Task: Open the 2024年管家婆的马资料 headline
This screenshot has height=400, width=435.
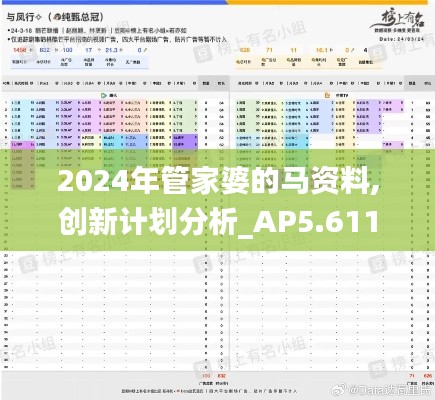Action: coord(219,181)
